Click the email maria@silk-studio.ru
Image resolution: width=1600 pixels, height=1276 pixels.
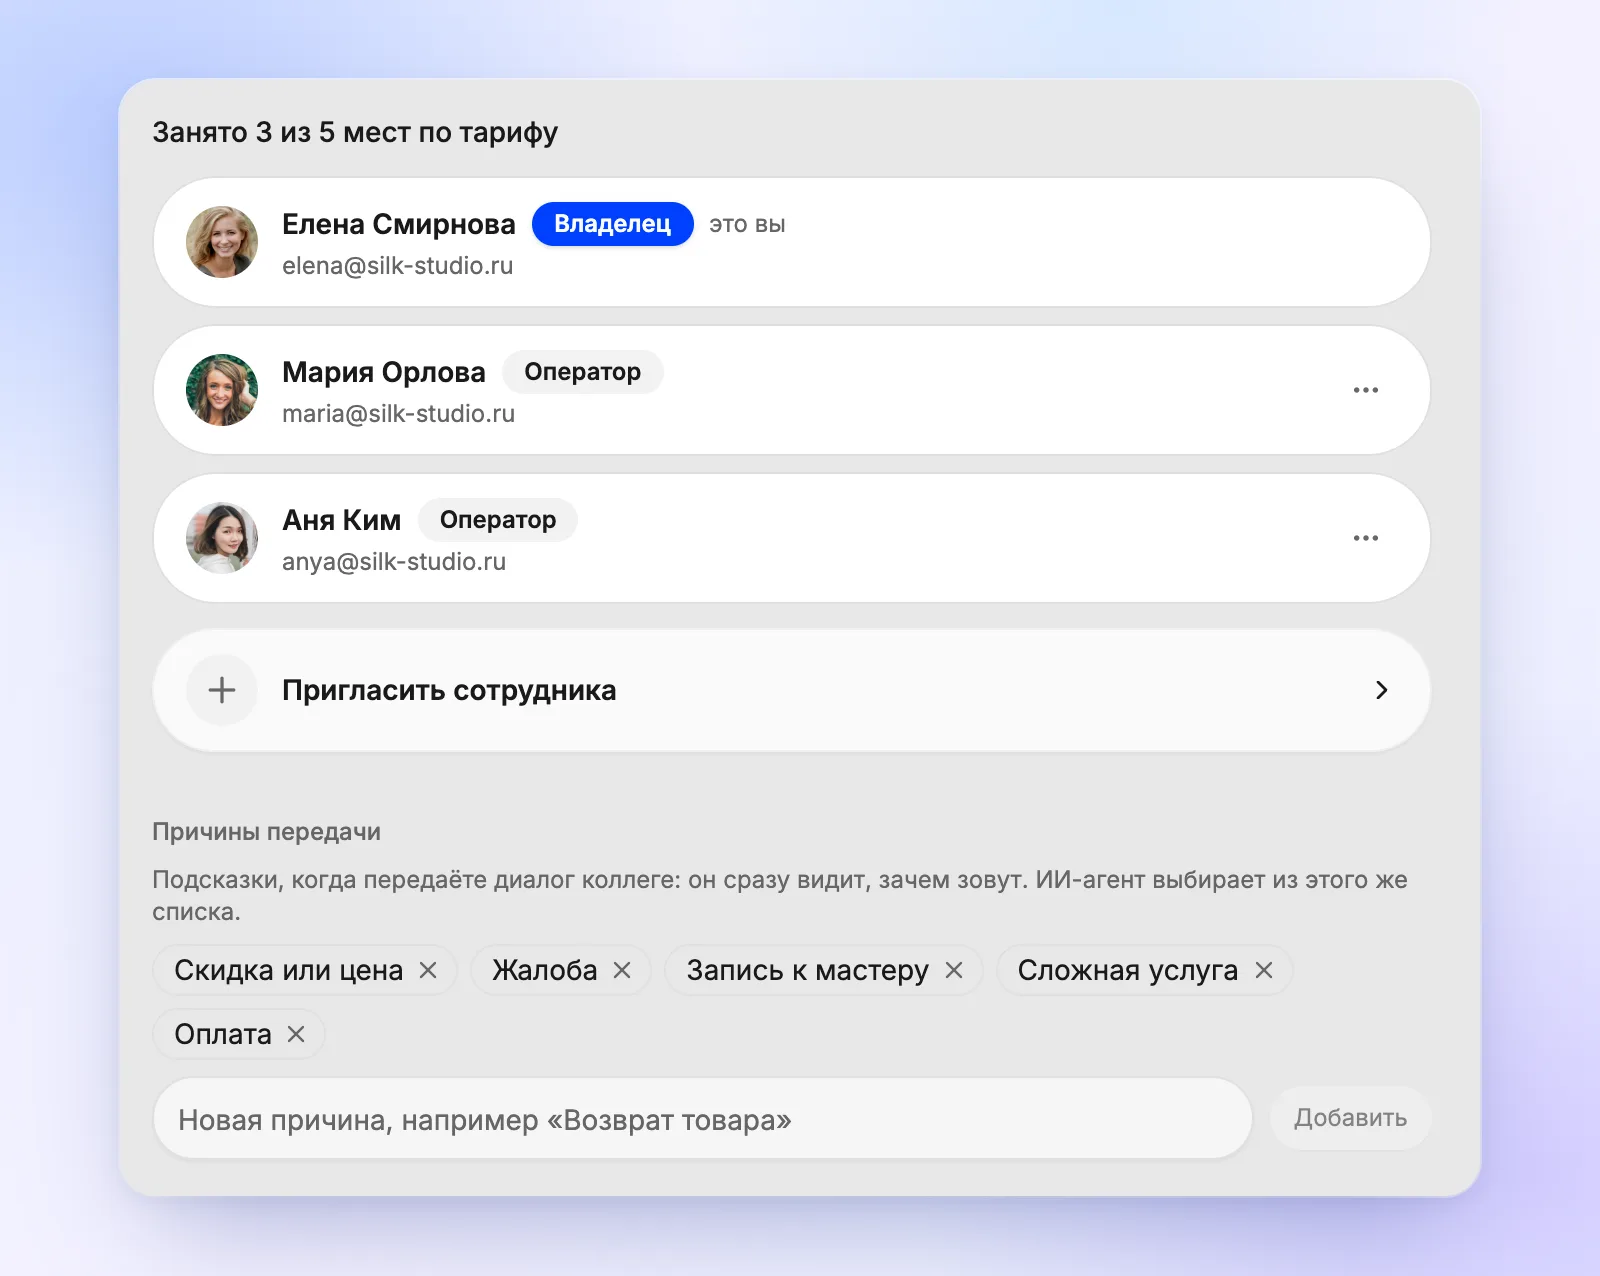(x=398, y=414)
